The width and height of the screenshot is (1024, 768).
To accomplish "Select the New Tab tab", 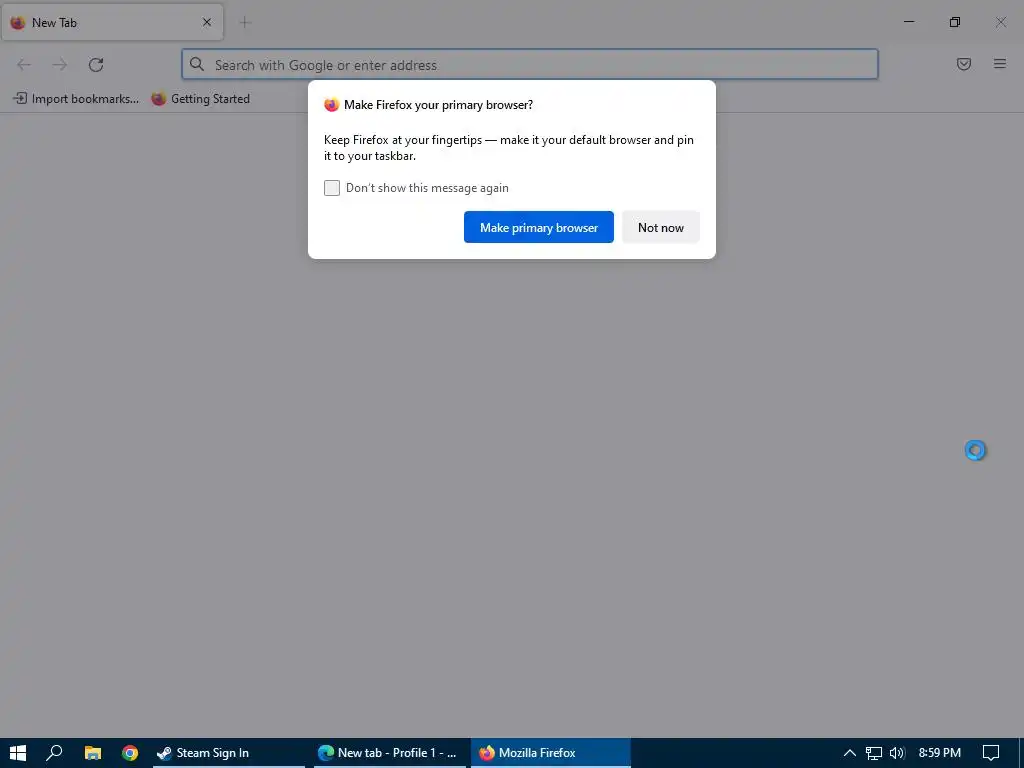I will [x=112, y=22].
